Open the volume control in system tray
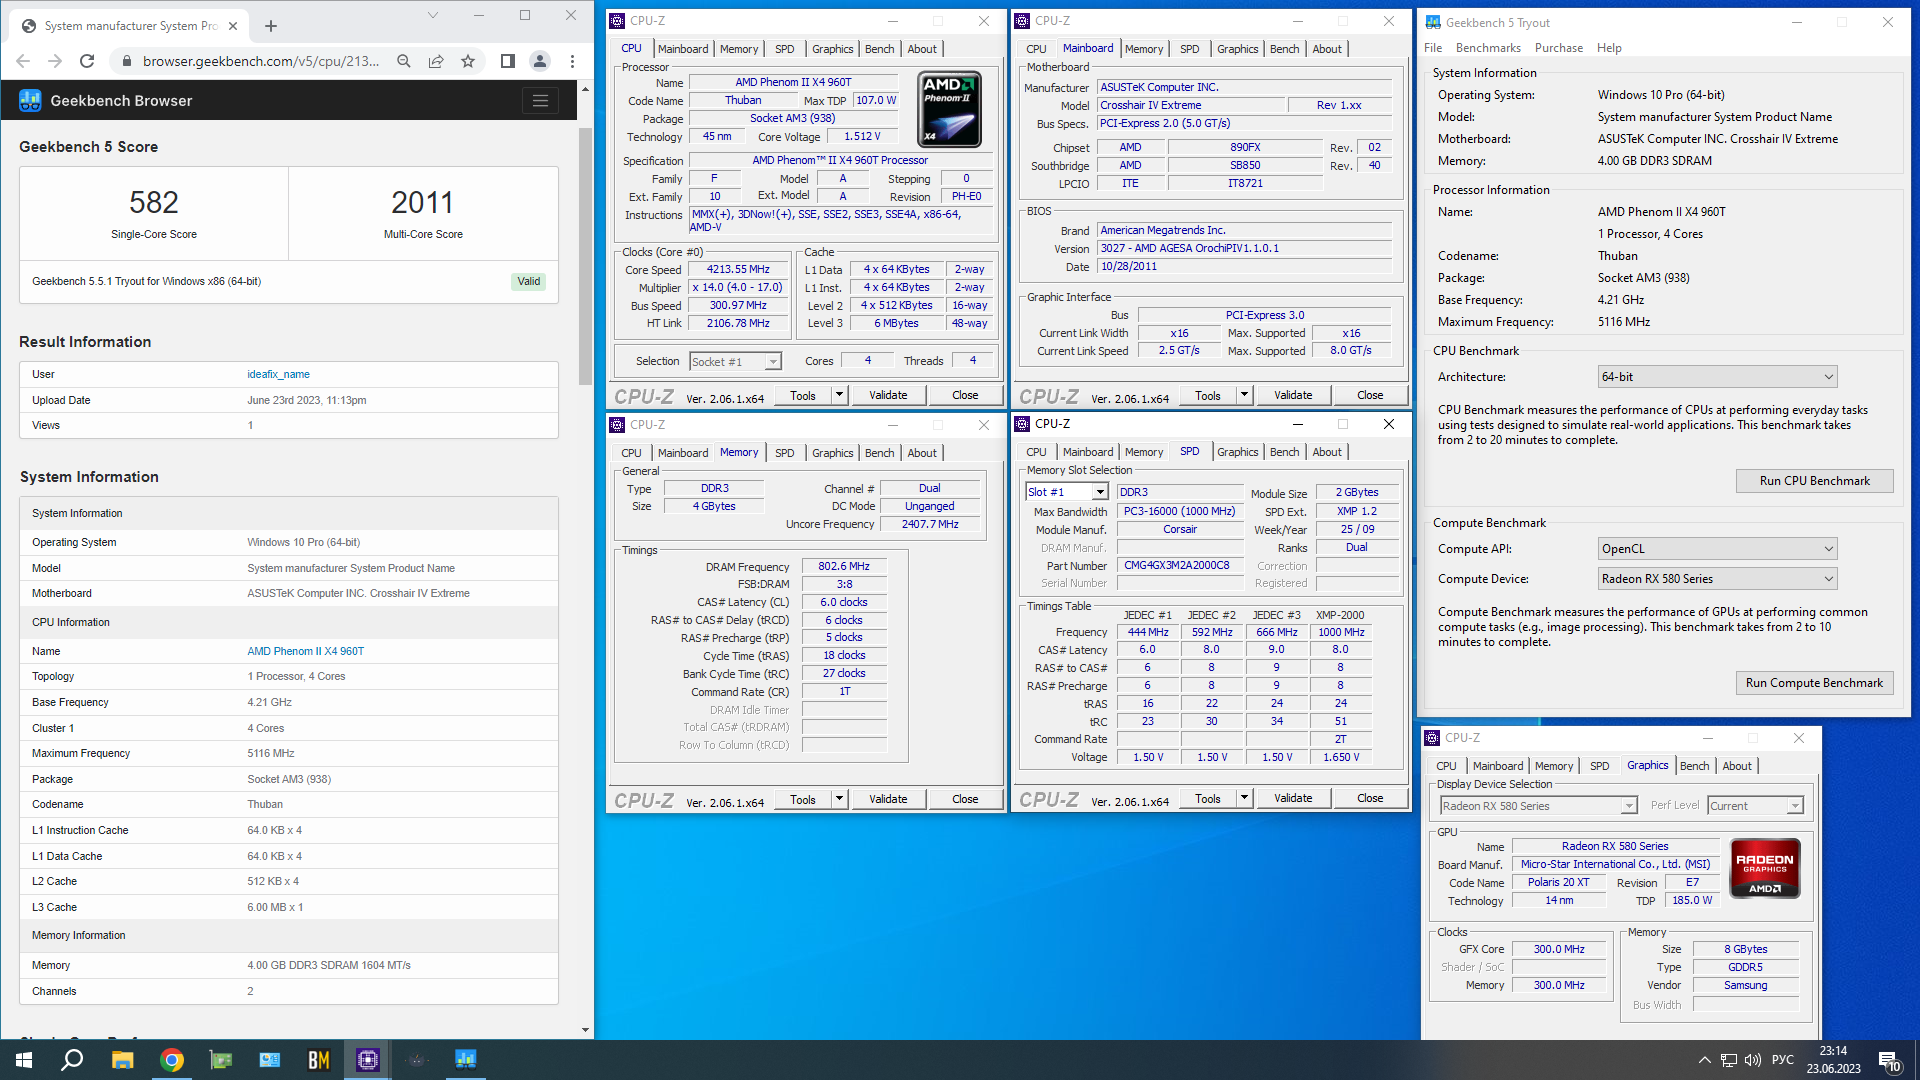This screenshot has width=1920, height=1080. (1752, 1060)
